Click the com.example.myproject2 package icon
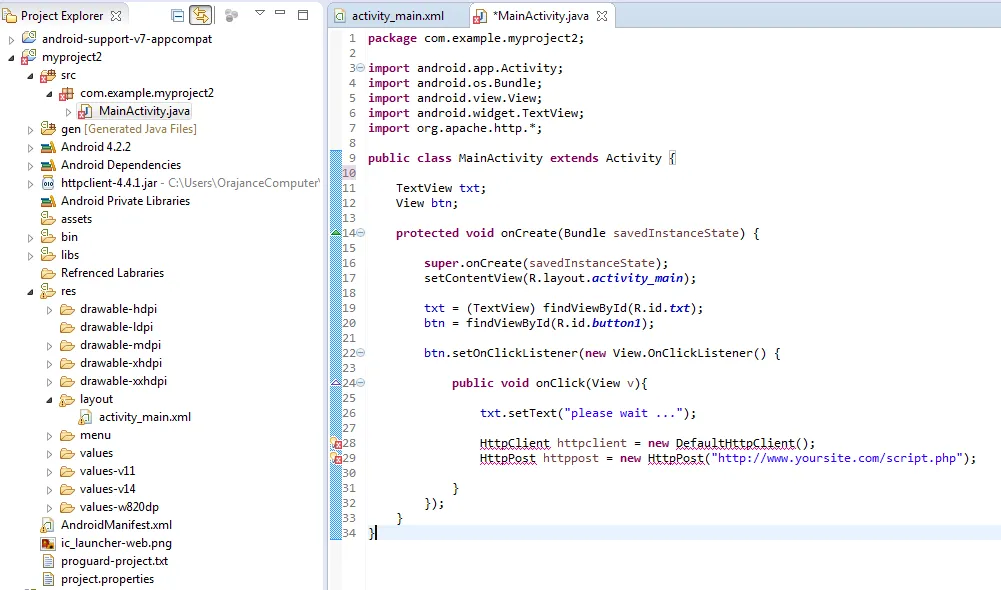The width and height of the screenshot is (1001, 590). click(x=66, y=94)
